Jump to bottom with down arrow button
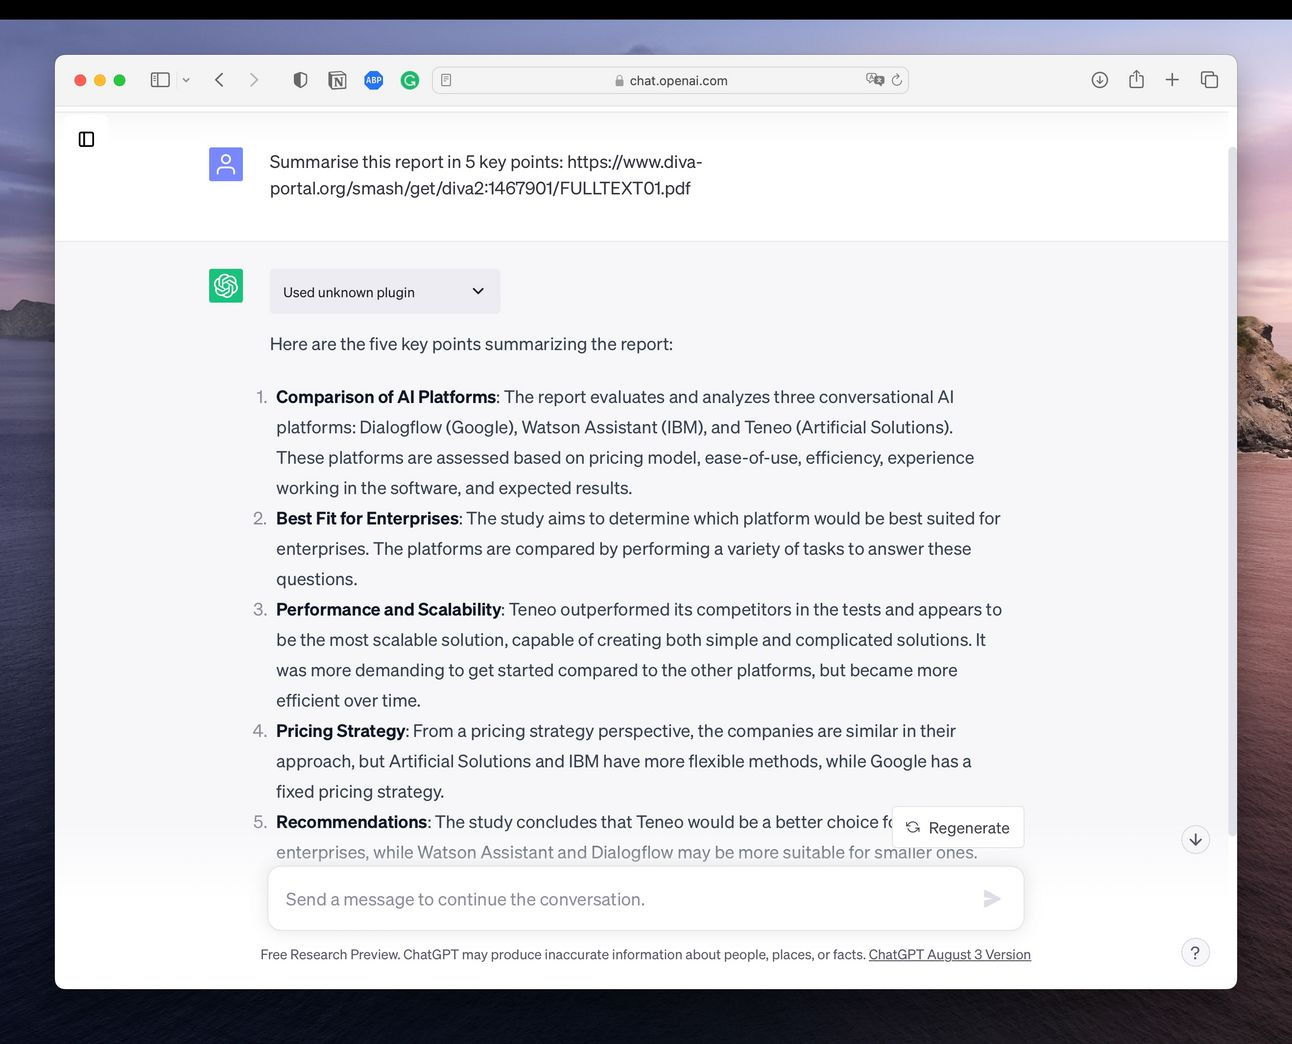The height and width of the screenshot is (1044, 1292). 1196,839
